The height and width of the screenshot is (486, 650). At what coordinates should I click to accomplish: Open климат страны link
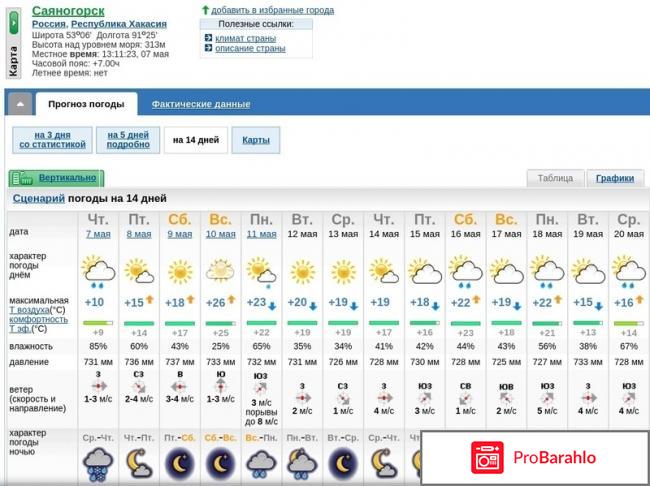245,38
